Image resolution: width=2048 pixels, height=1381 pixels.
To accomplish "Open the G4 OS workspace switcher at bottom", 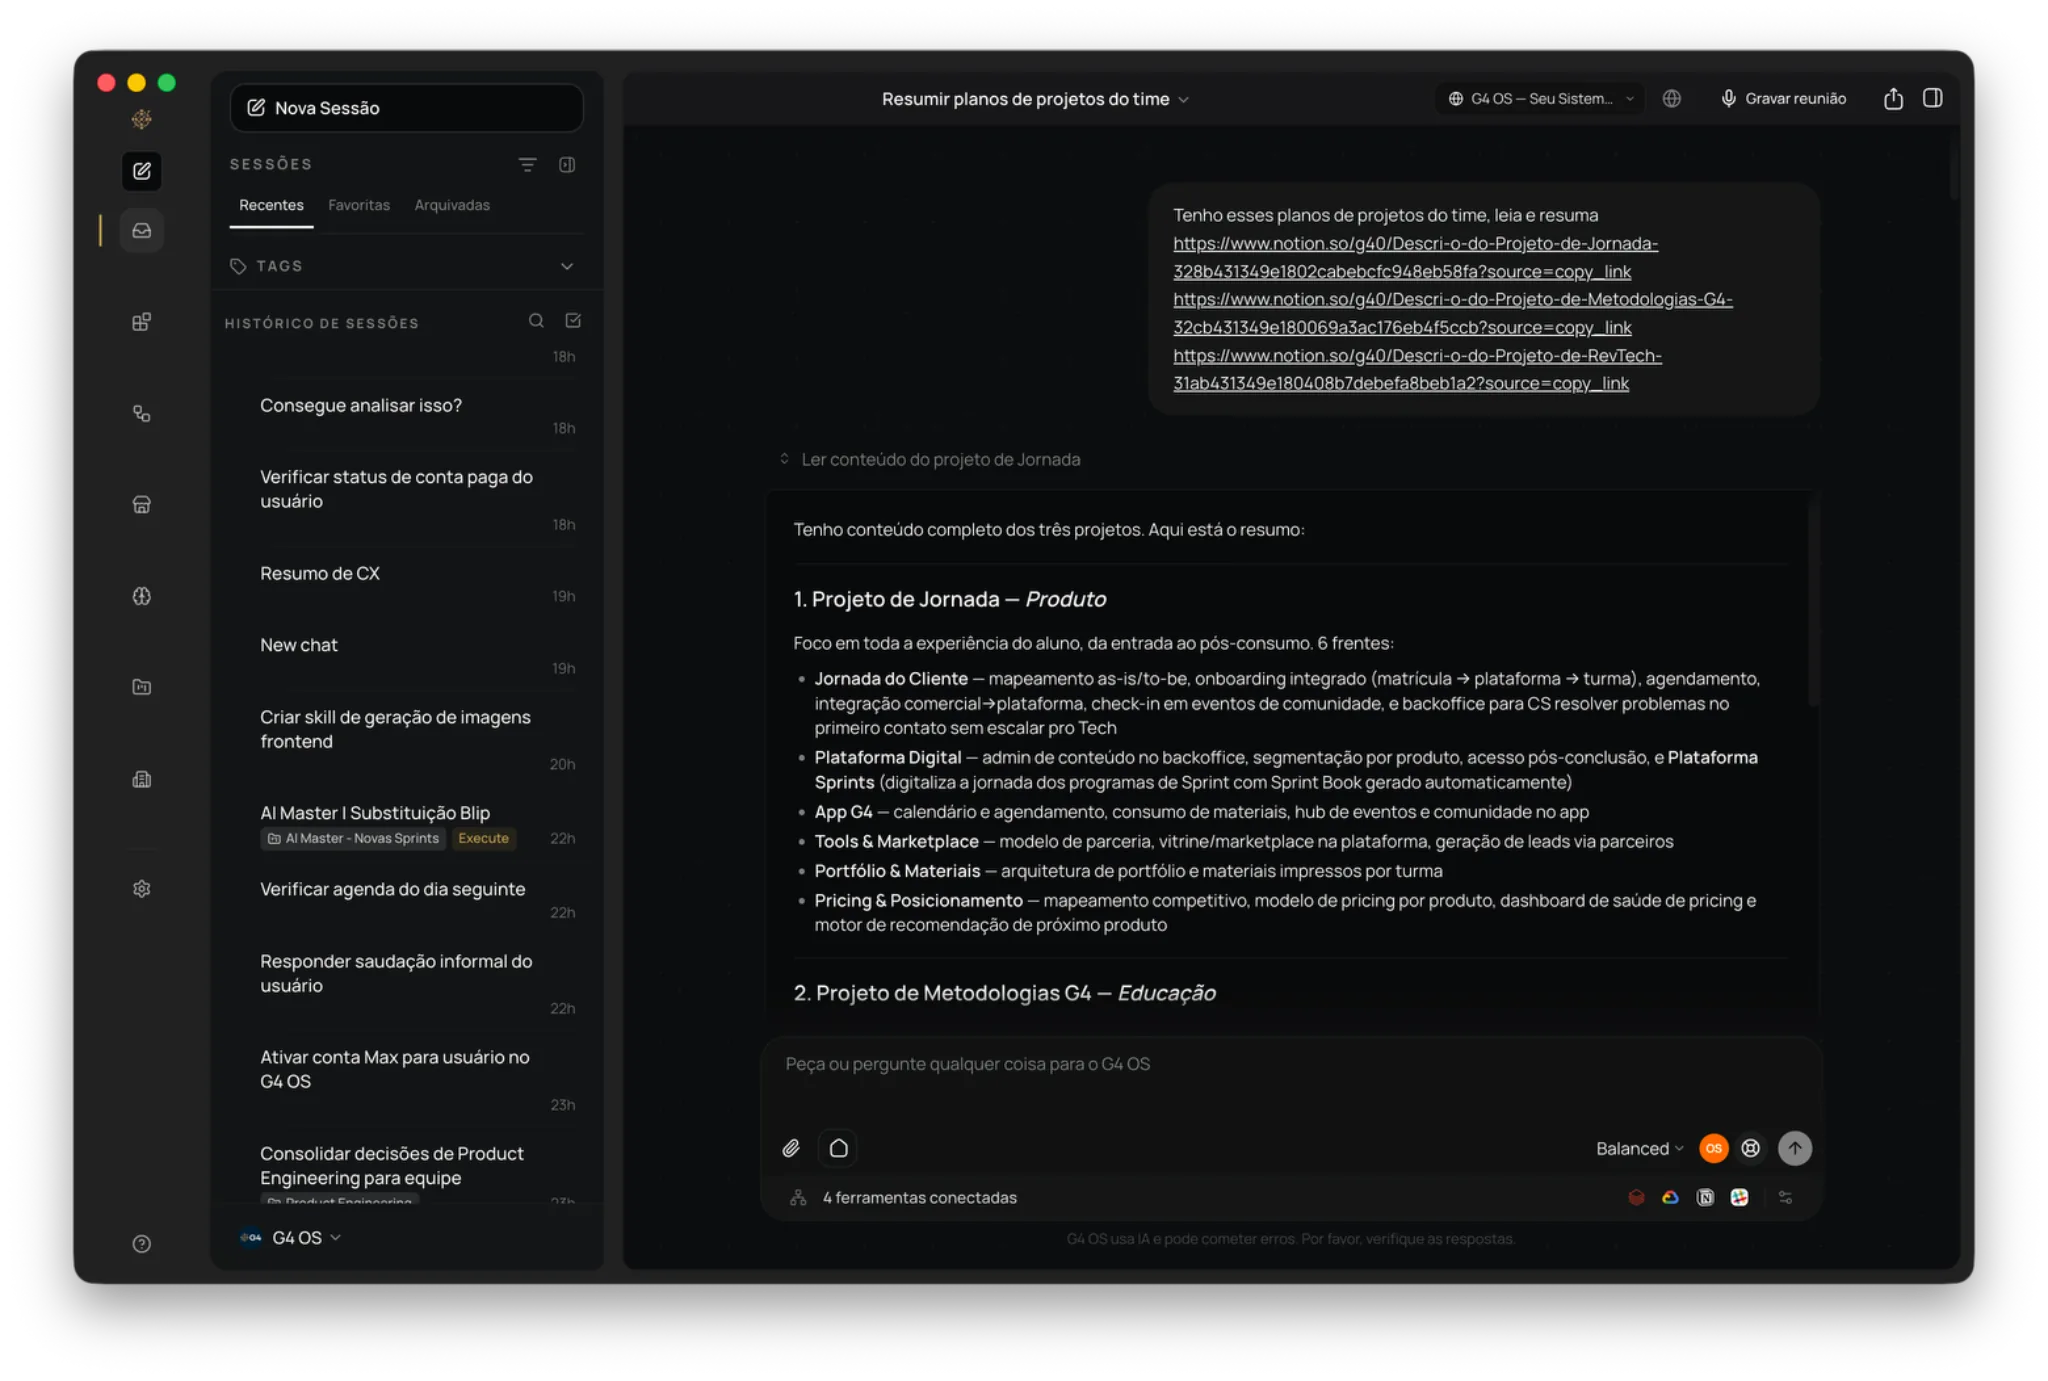I will tap(291, 1237).
